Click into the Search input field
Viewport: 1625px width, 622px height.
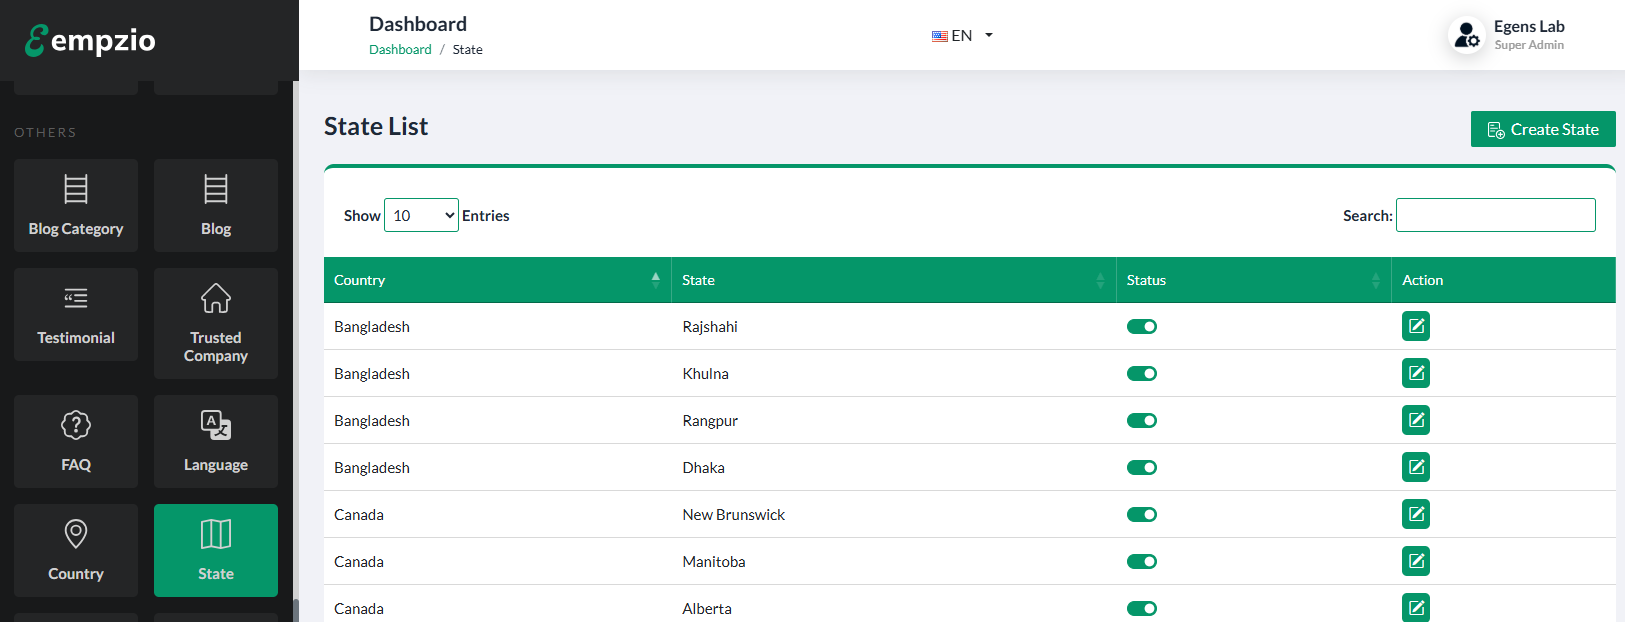[1495, 215]
